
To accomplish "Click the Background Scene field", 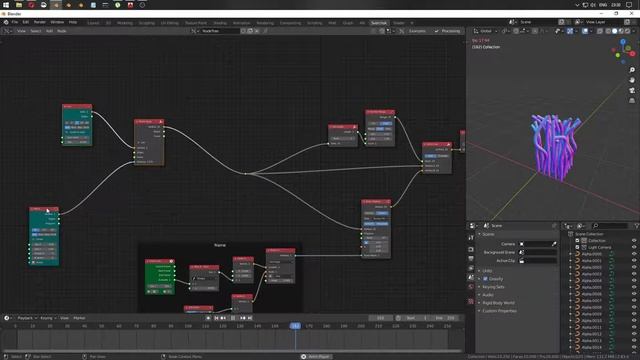I will [538, 252].
